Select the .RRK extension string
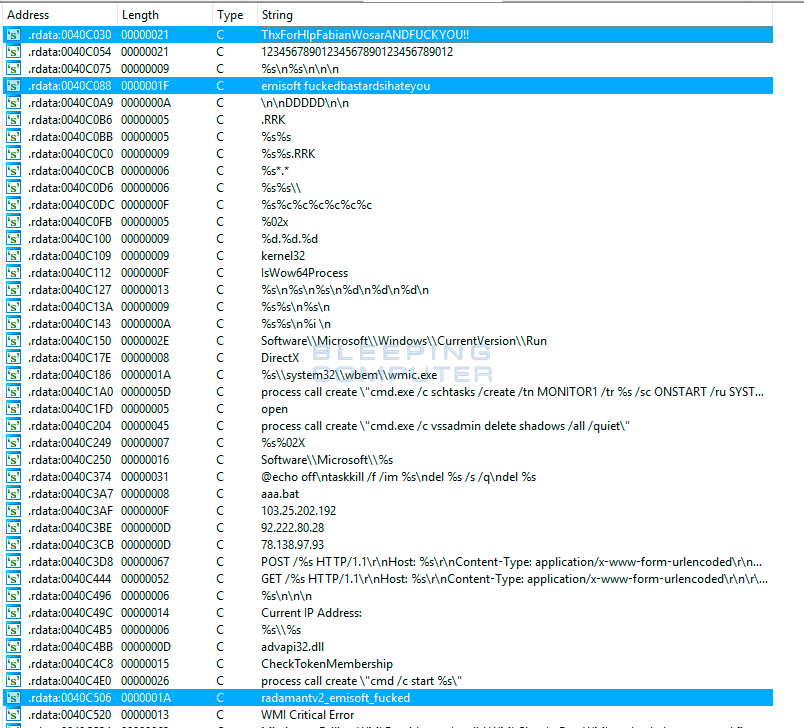Screen dimensions: 804x728 (273, 120)
